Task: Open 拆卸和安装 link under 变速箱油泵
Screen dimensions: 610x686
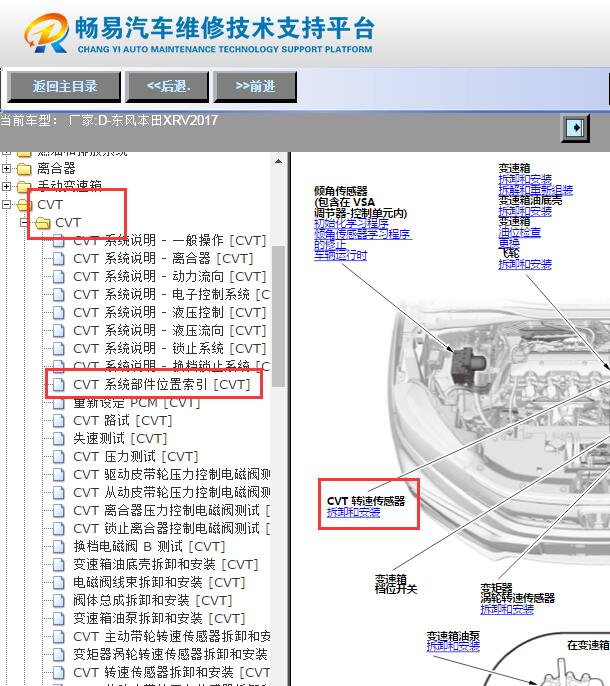Action: (x=453, y=646)
